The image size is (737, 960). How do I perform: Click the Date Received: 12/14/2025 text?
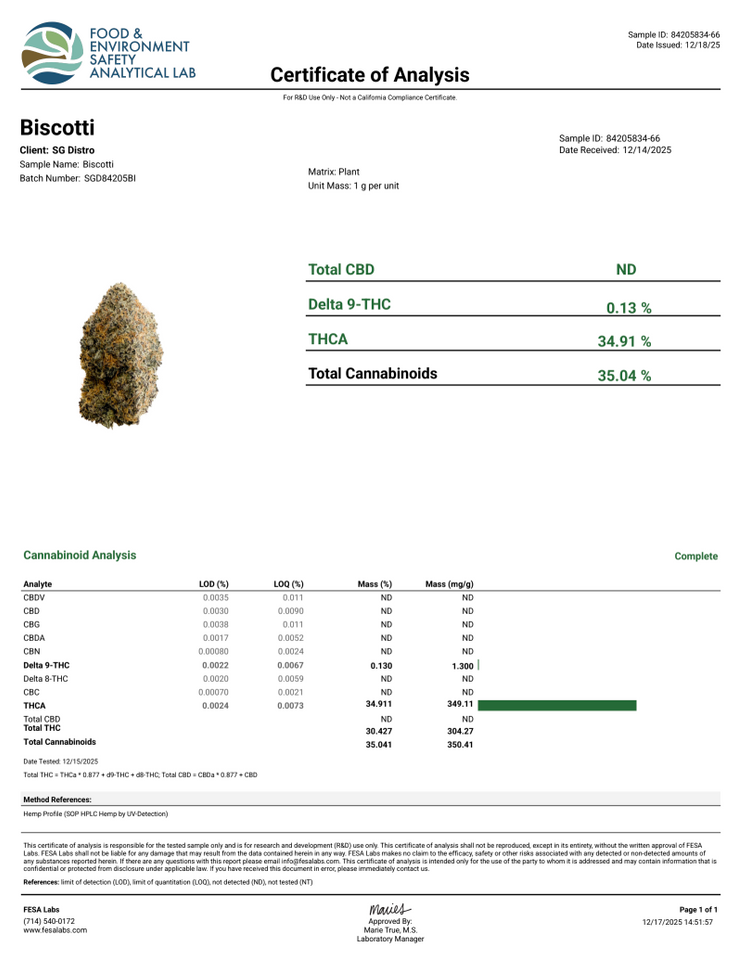pos(615,150)
